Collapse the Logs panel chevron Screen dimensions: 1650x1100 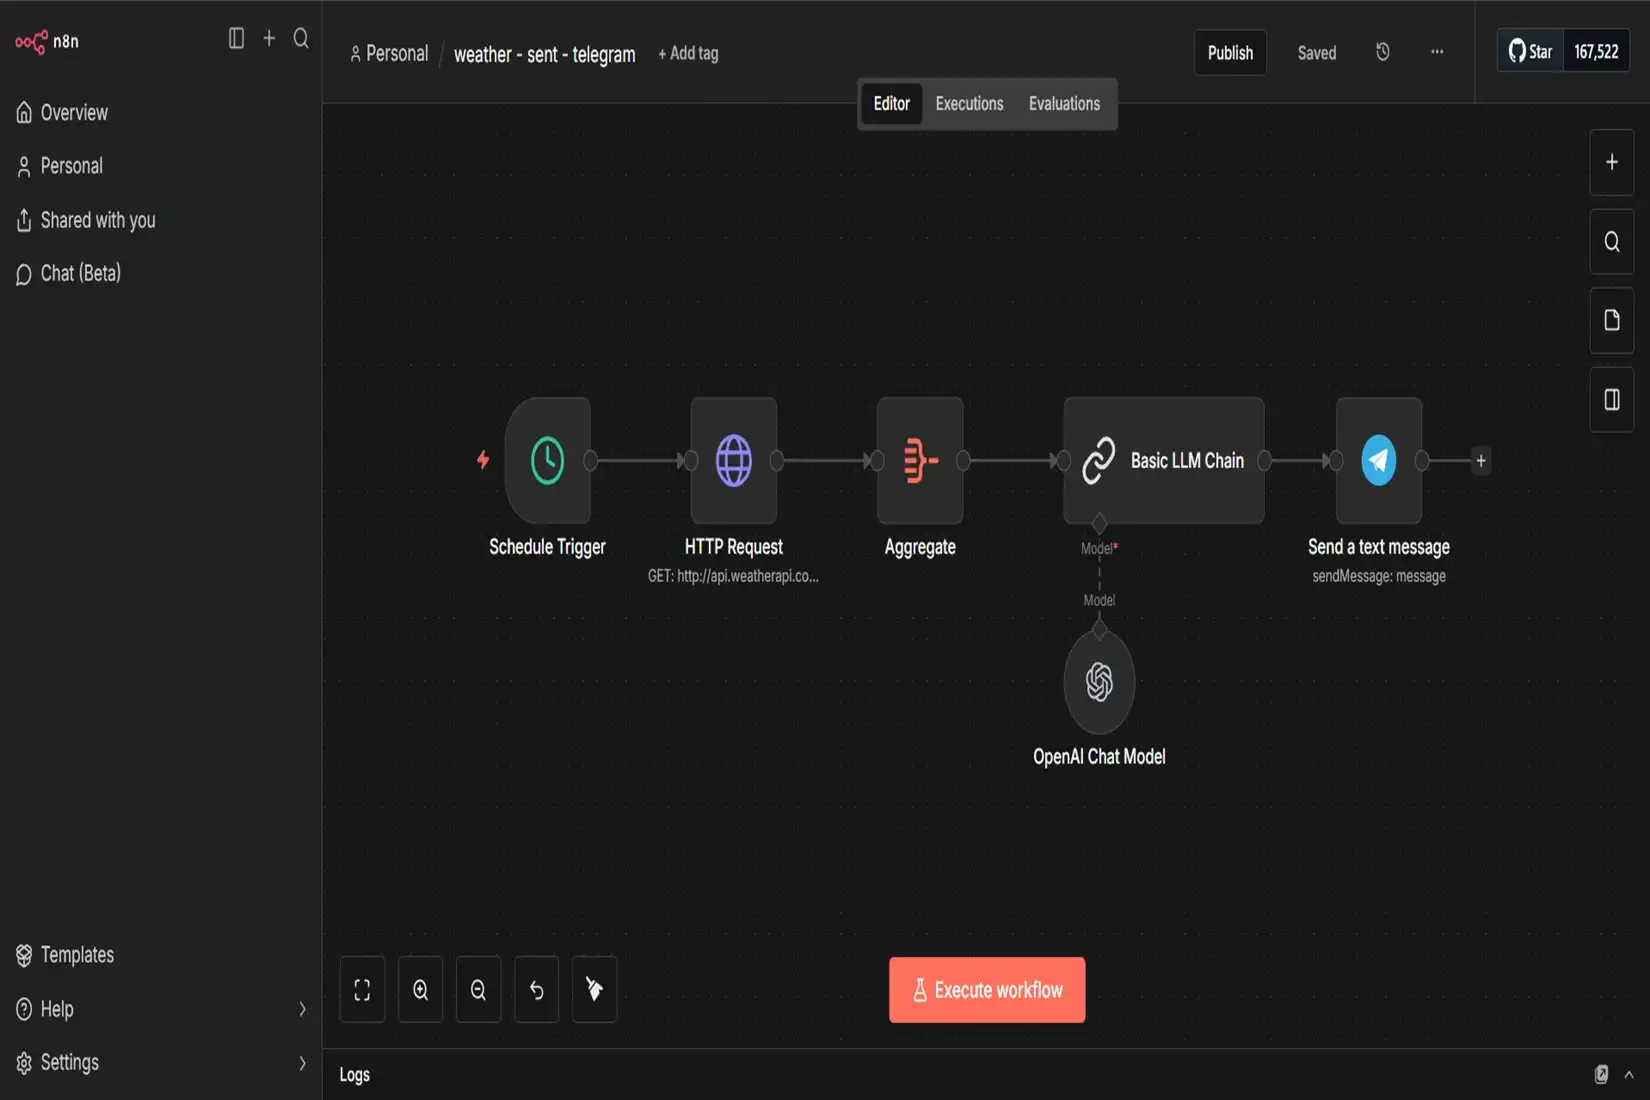pyautogui.click(x=1629, y=1074)
